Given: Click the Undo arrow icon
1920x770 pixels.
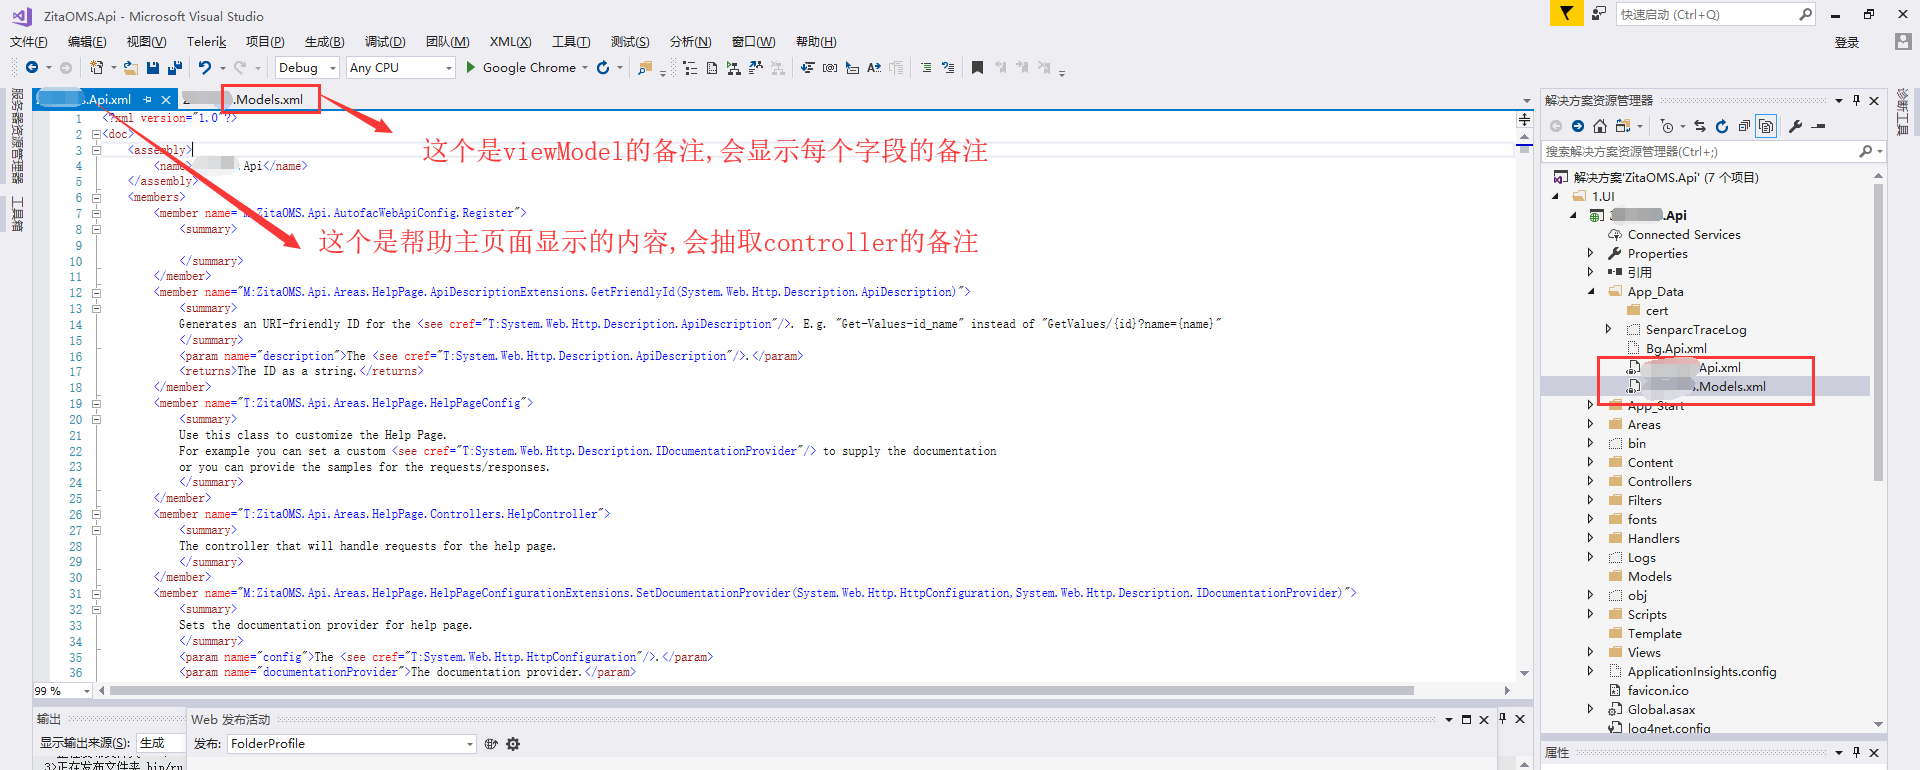Looking at the screenshot, I should 205,67.
